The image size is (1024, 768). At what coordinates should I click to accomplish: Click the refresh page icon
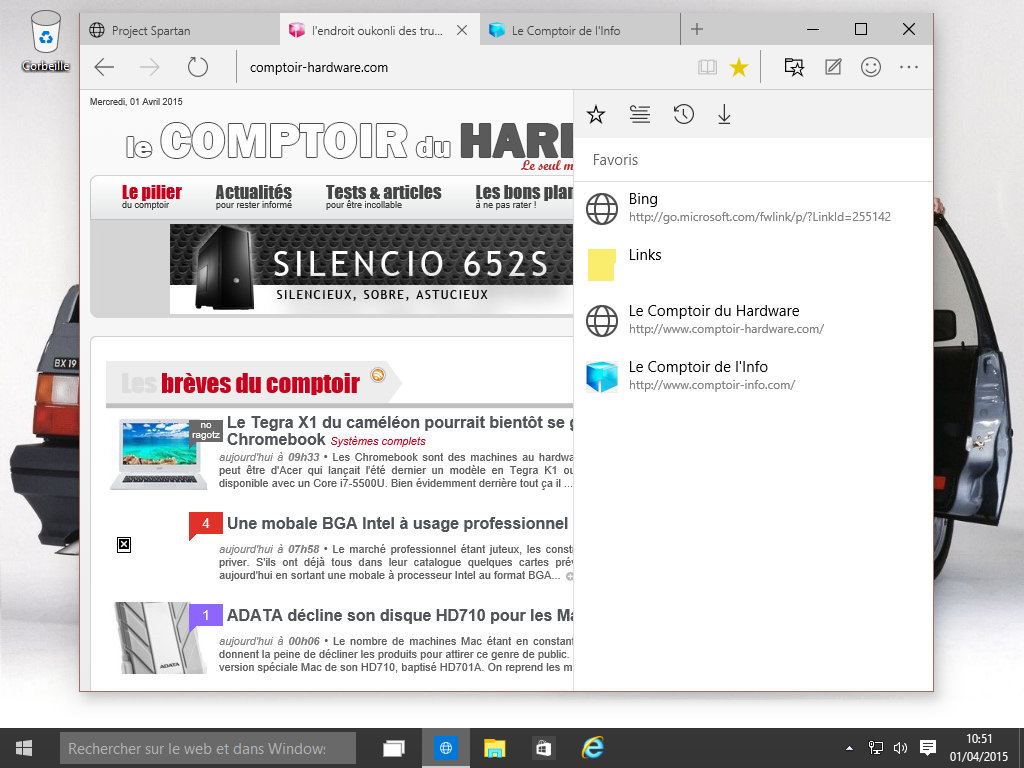click(x=198, y=67)
